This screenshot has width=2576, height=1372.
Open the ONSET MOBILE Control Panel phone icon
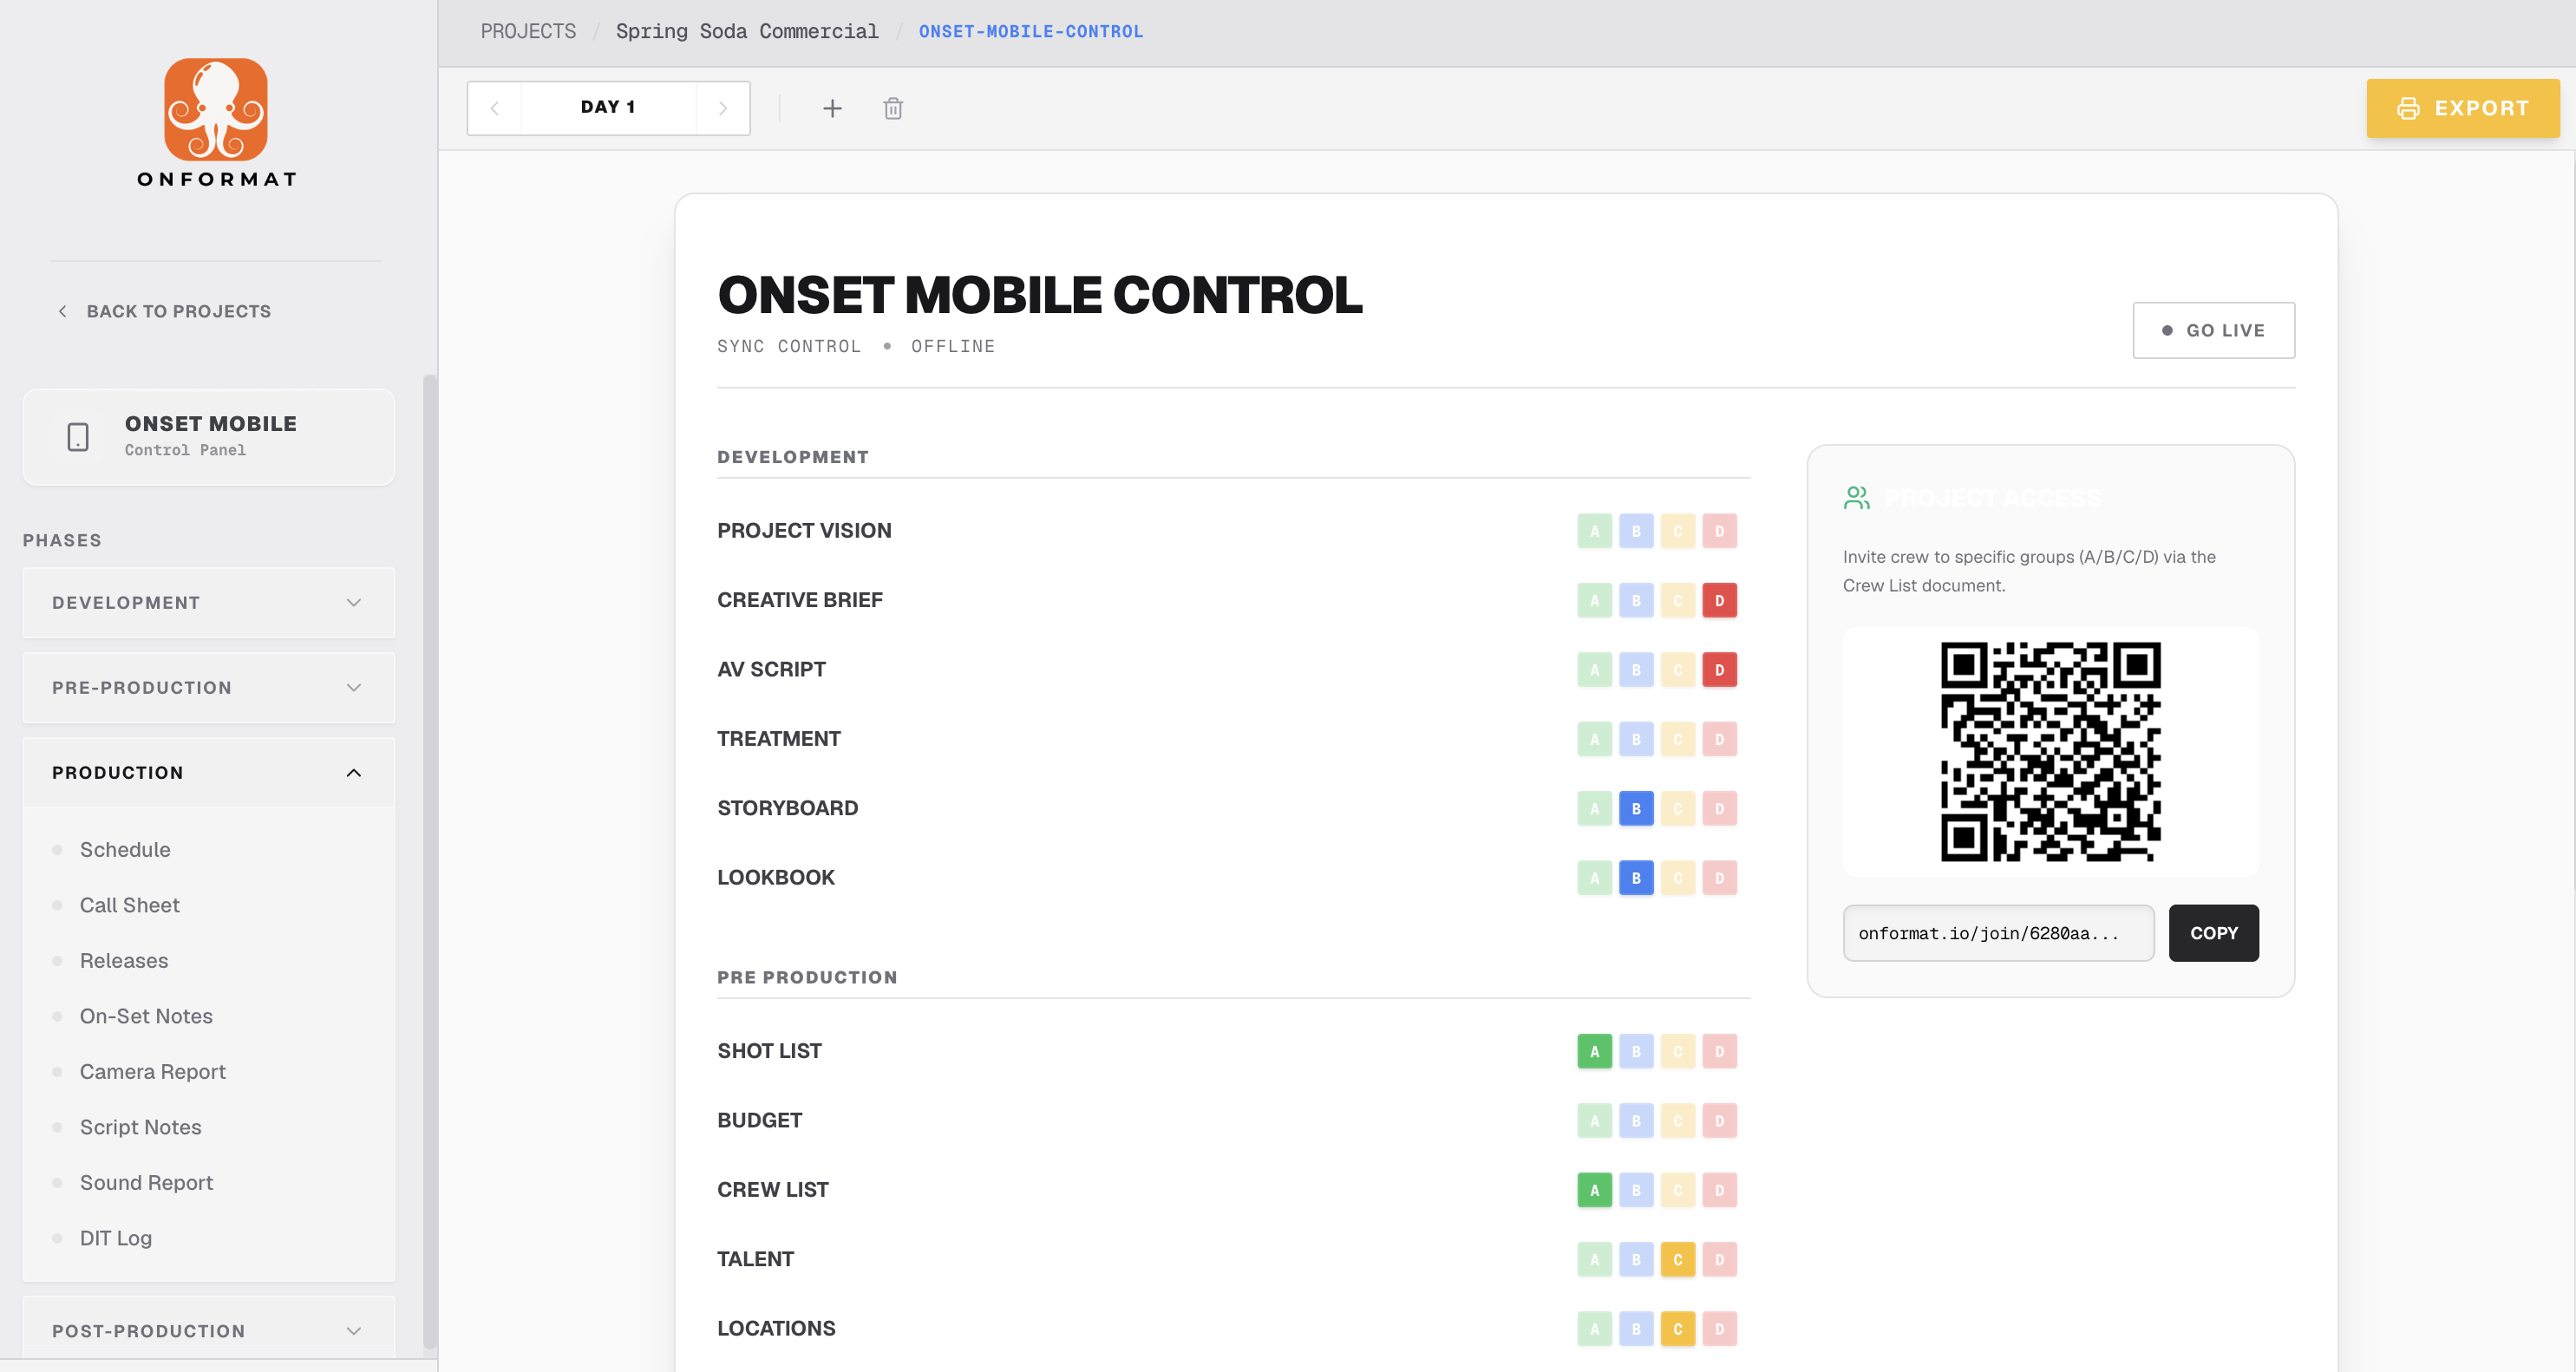pos(77,436)
